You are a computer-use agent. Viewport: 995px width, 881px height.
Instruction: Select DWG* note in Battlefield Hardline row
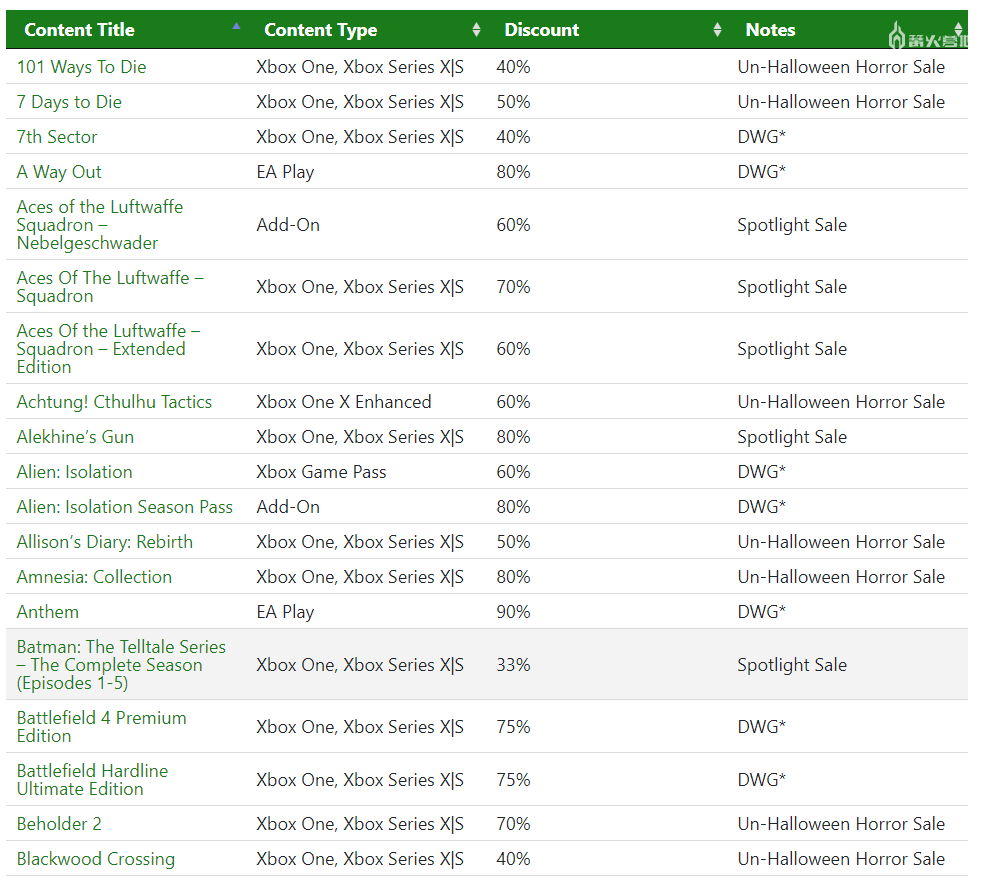(761, 779)
